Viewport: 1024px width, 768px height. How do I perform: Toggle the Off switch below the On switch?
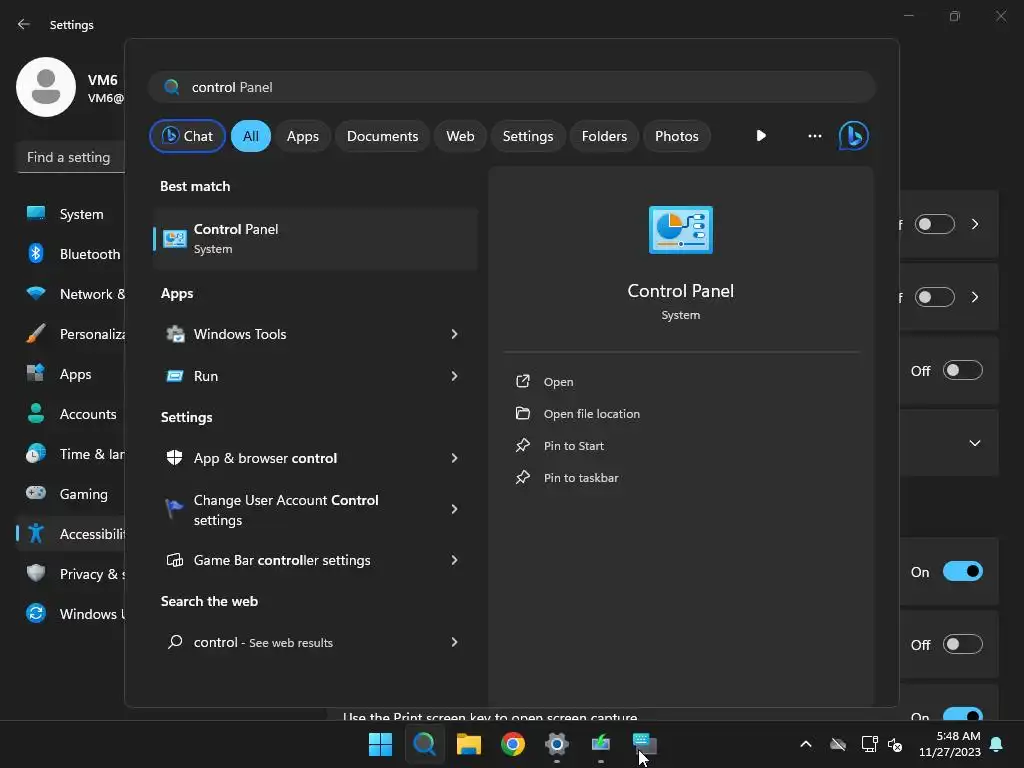(x=963, y=645)
